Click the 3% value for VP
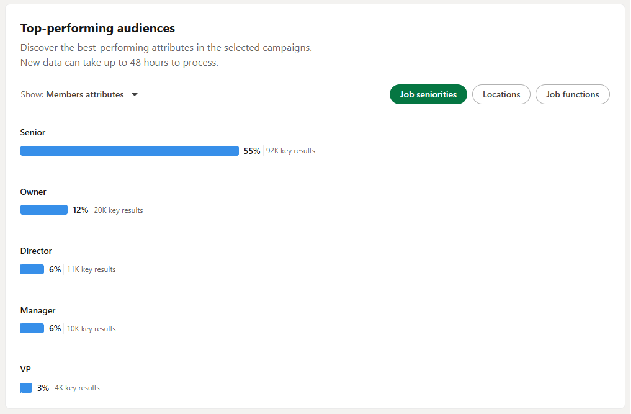 (x=43, y=387)
